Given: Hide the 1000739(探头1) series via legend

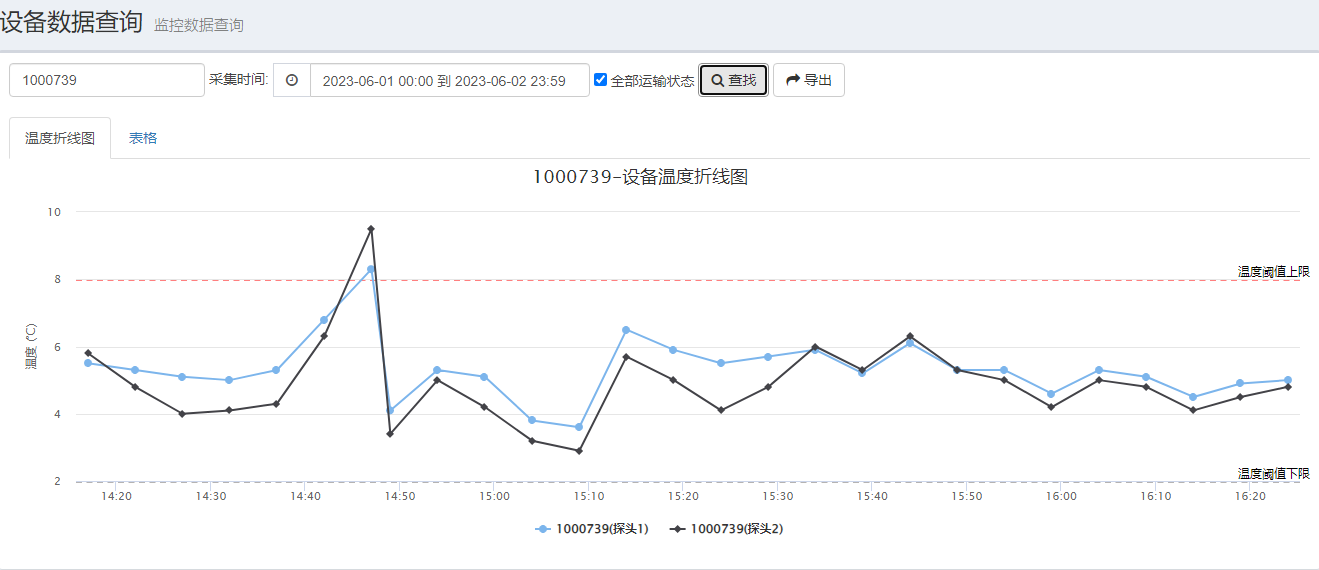Looking at the screenshot, I should tap(602, 529).
